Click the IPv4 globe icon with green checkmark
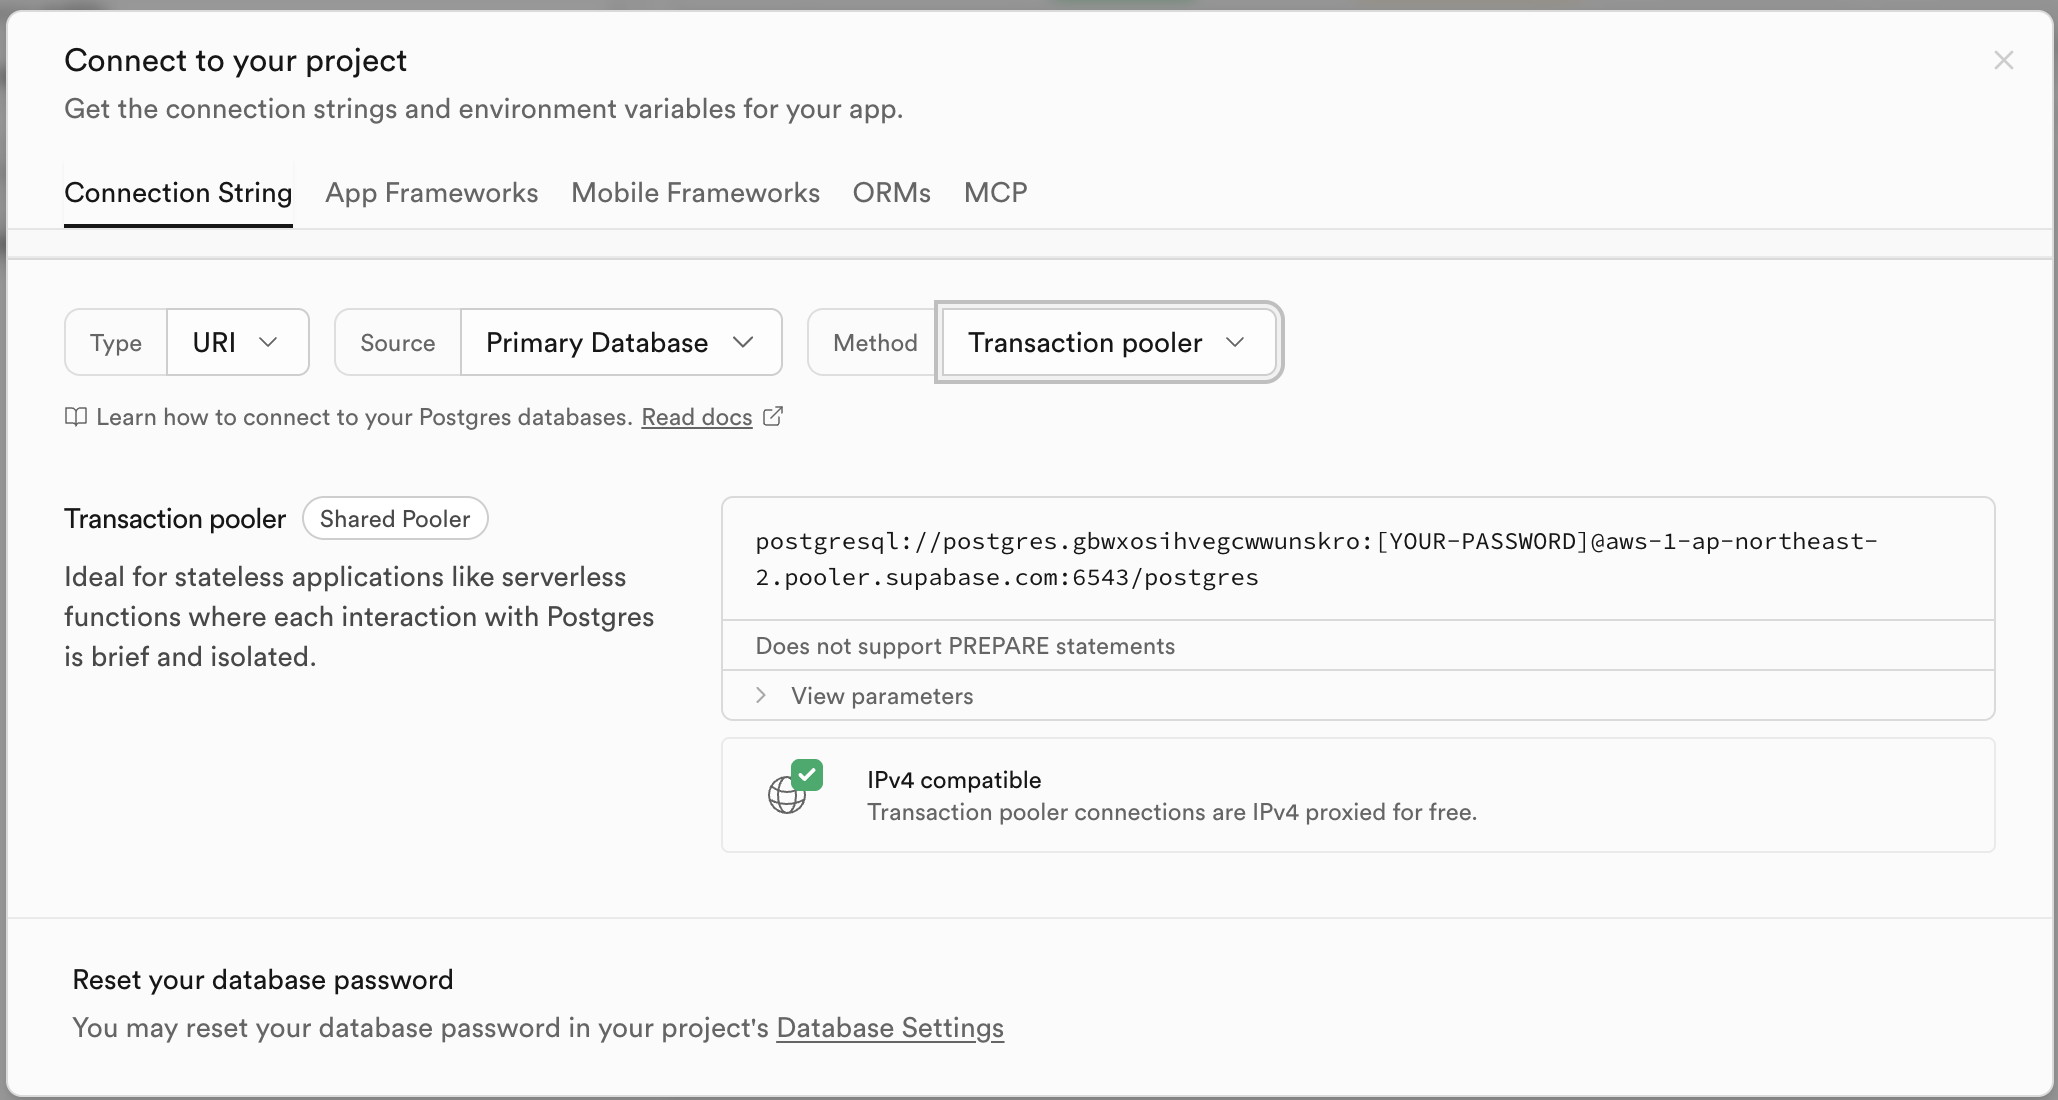Image resolution: width=2058 pixels, height=1100 pixels. coord(794,788)
